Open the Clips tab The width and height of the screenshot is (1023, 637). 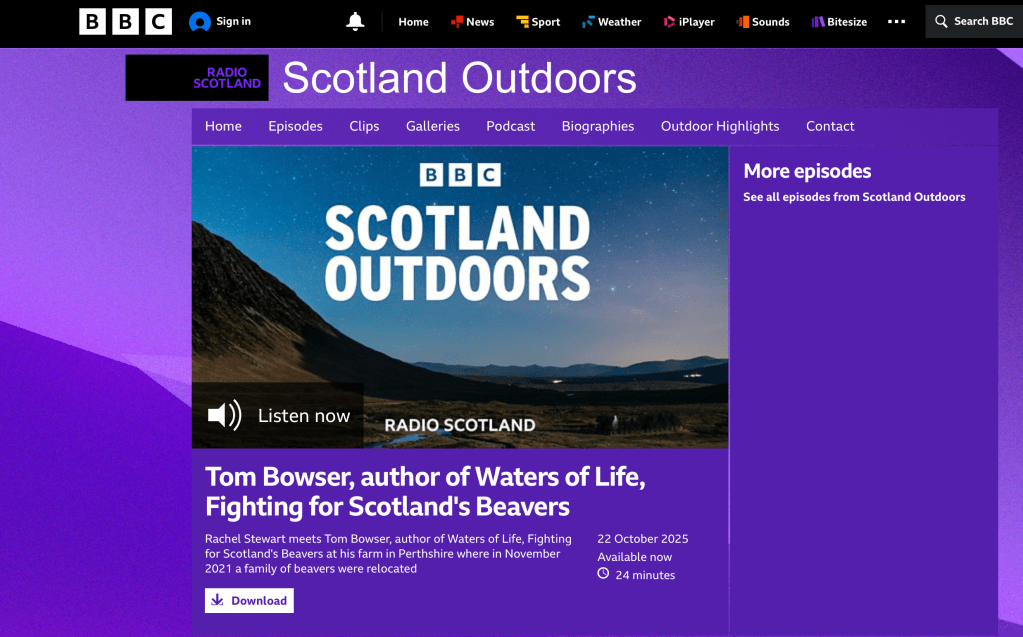point(364,126)
